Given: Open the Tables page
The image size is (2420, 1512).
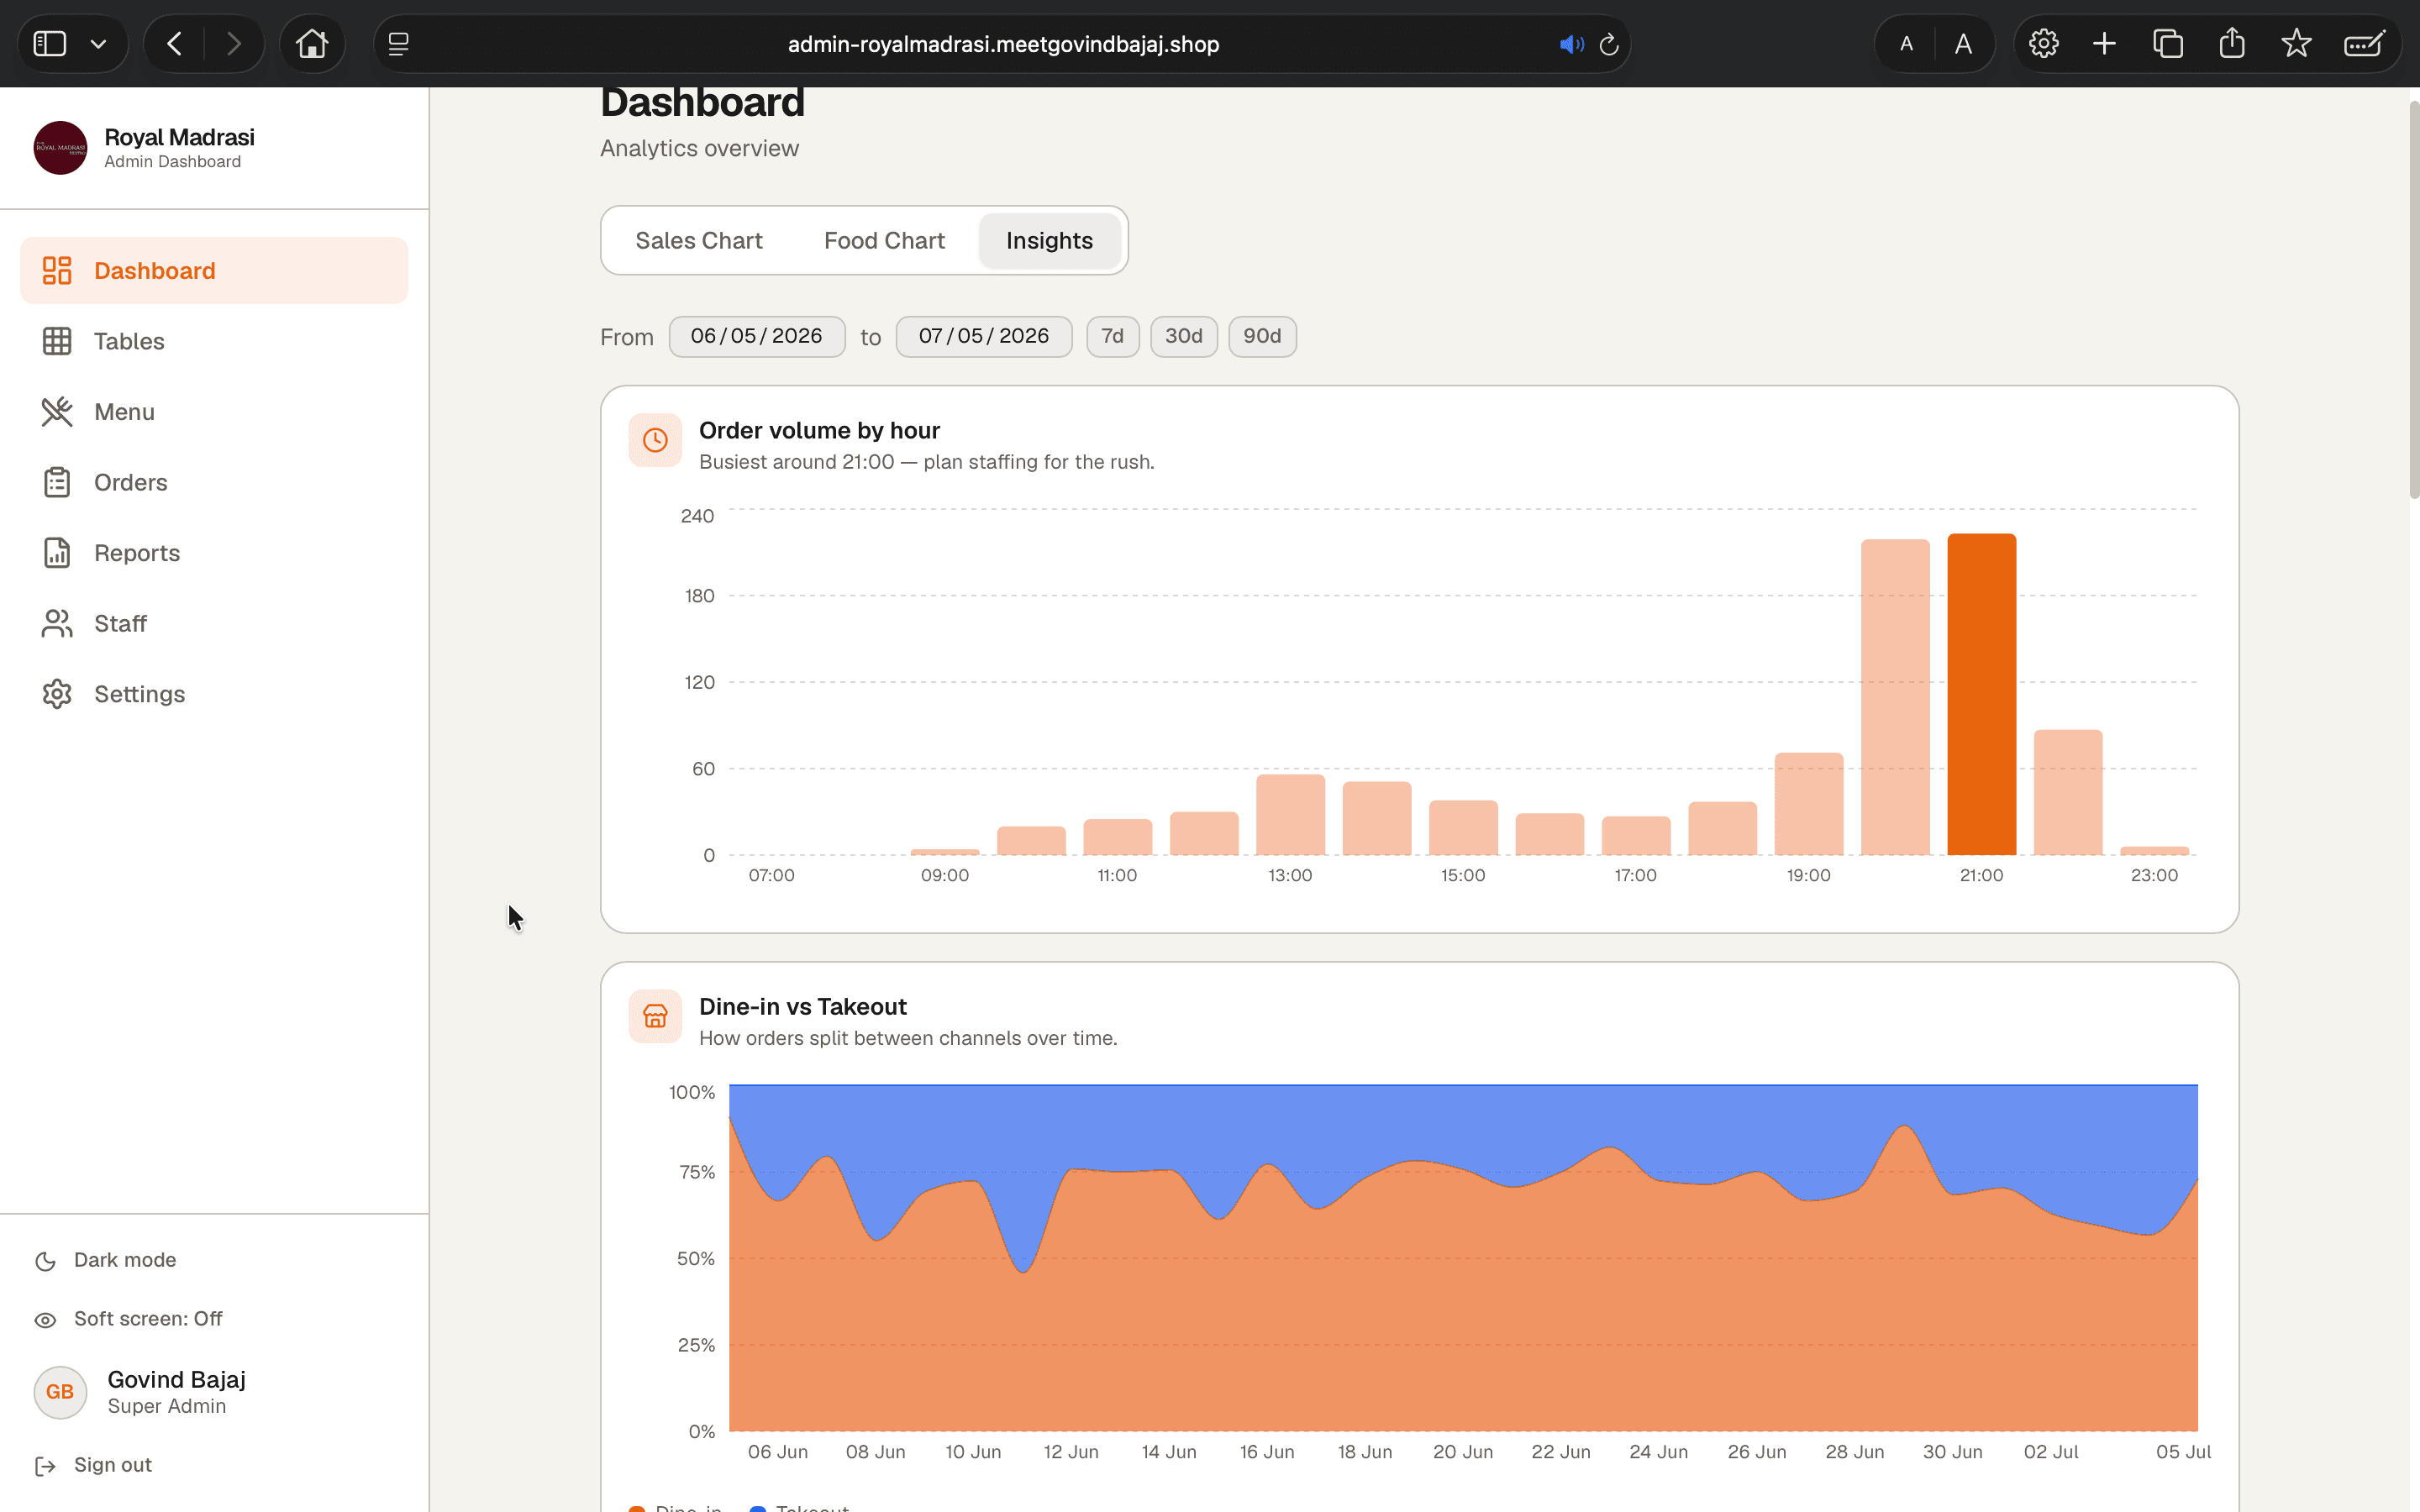Looking at the screenshot, I should (x=214, y=341).
